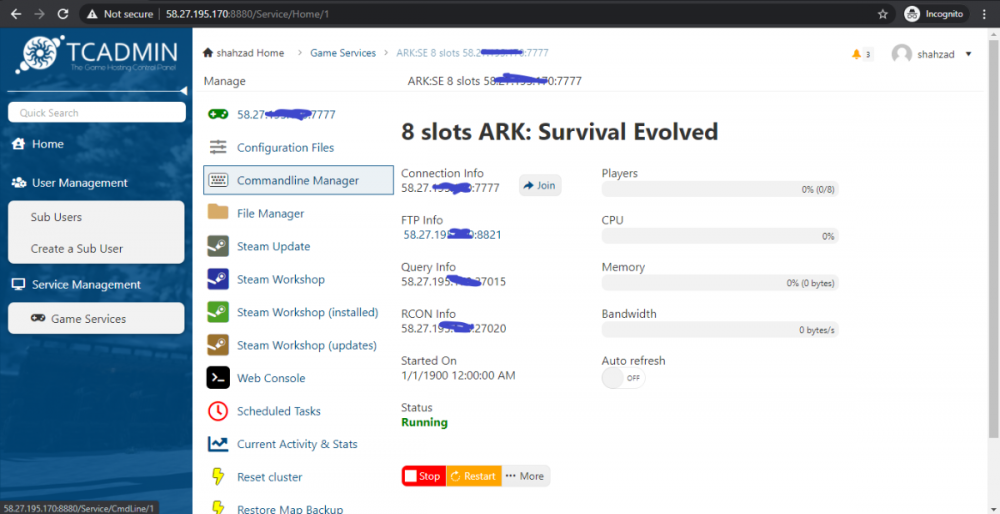The height and width of the screenshot is (514, 1000).
Task: Expand the More actions dropdown
Action: click(x=525, y=476)
